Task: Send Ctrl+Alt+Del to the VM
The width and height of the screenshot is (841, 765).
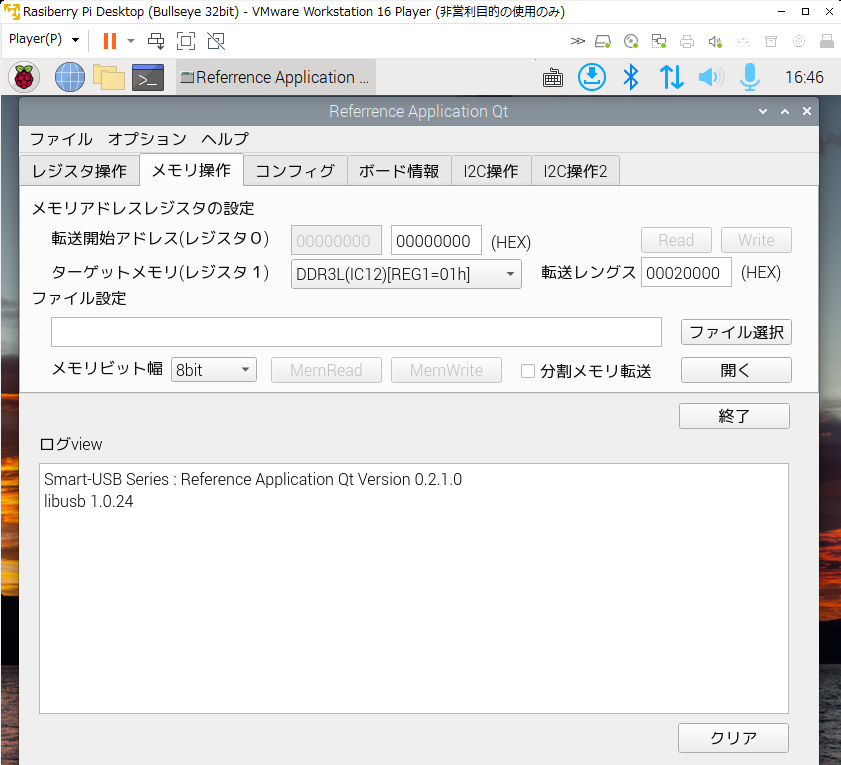Action: (156, 41)
